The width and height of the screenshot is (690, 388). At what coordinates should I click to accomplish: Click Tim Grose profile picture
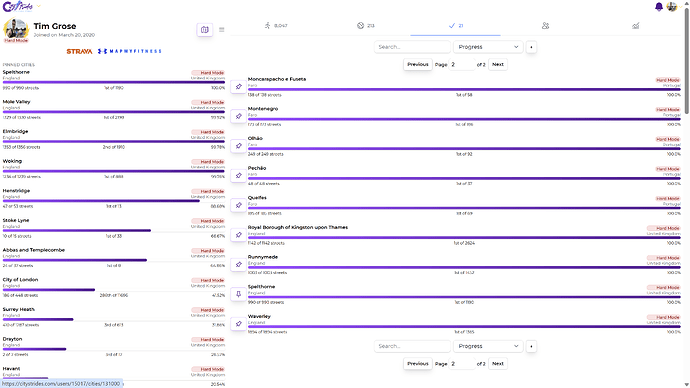tap(16, 29)
